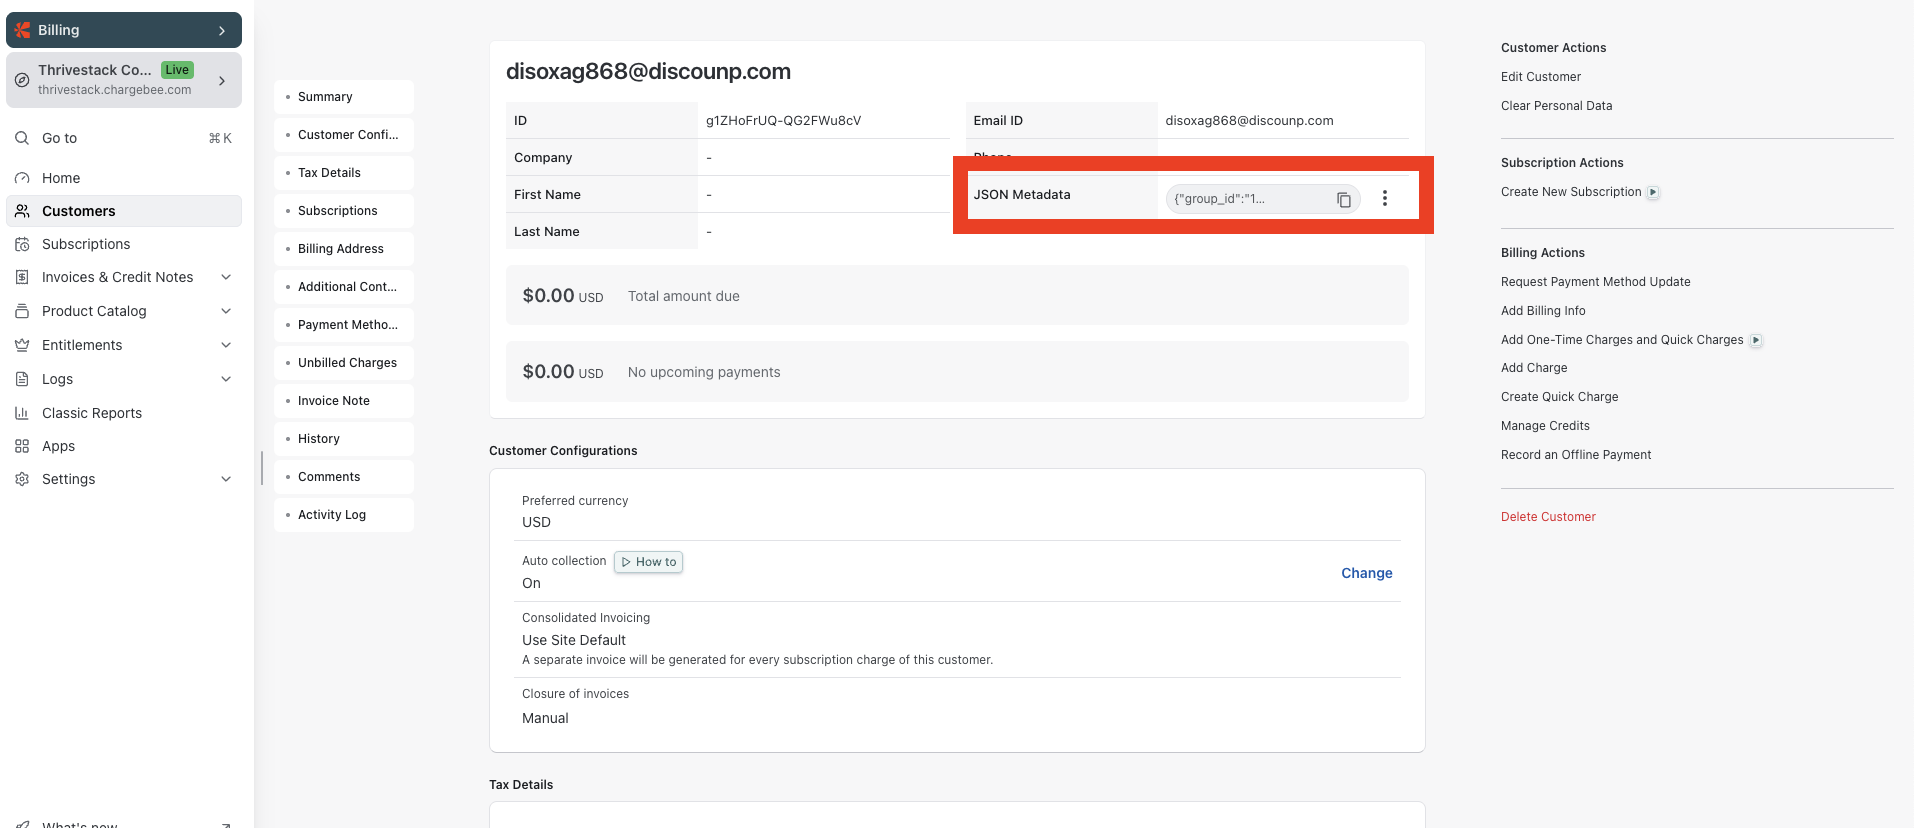The height and width of the screenshot is (828, 1914).
Task: Click the Product Catalog icon
Action: click(x=22, y=311)
